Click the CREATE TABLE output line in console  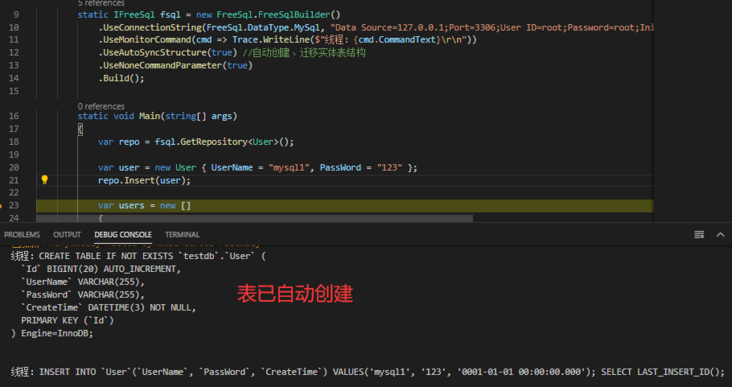click(138, 256)
